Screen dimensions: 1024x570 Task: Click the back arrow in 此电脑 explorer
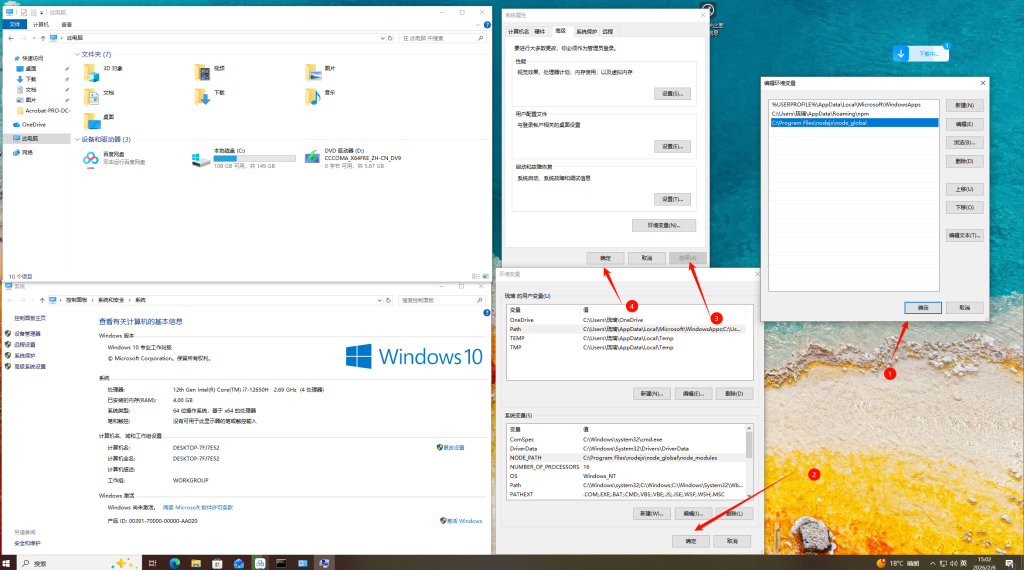10,39
